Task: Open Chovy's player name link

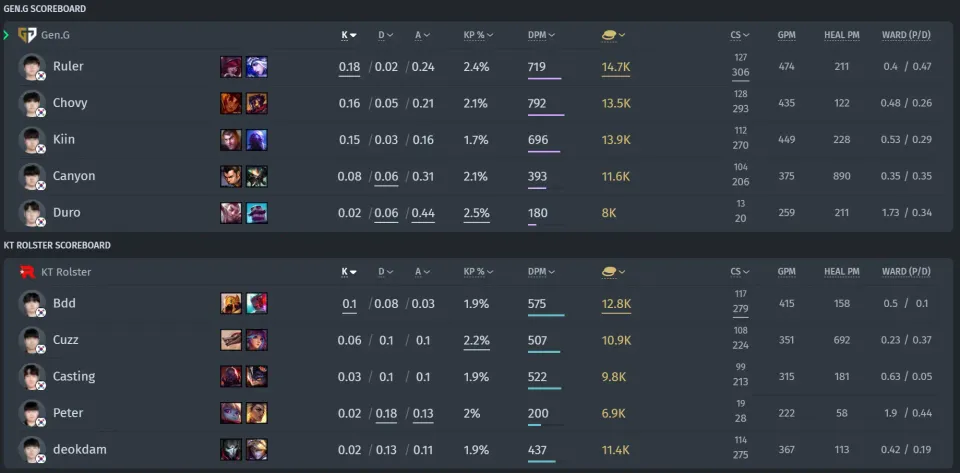Action: [x=70, y=103]
